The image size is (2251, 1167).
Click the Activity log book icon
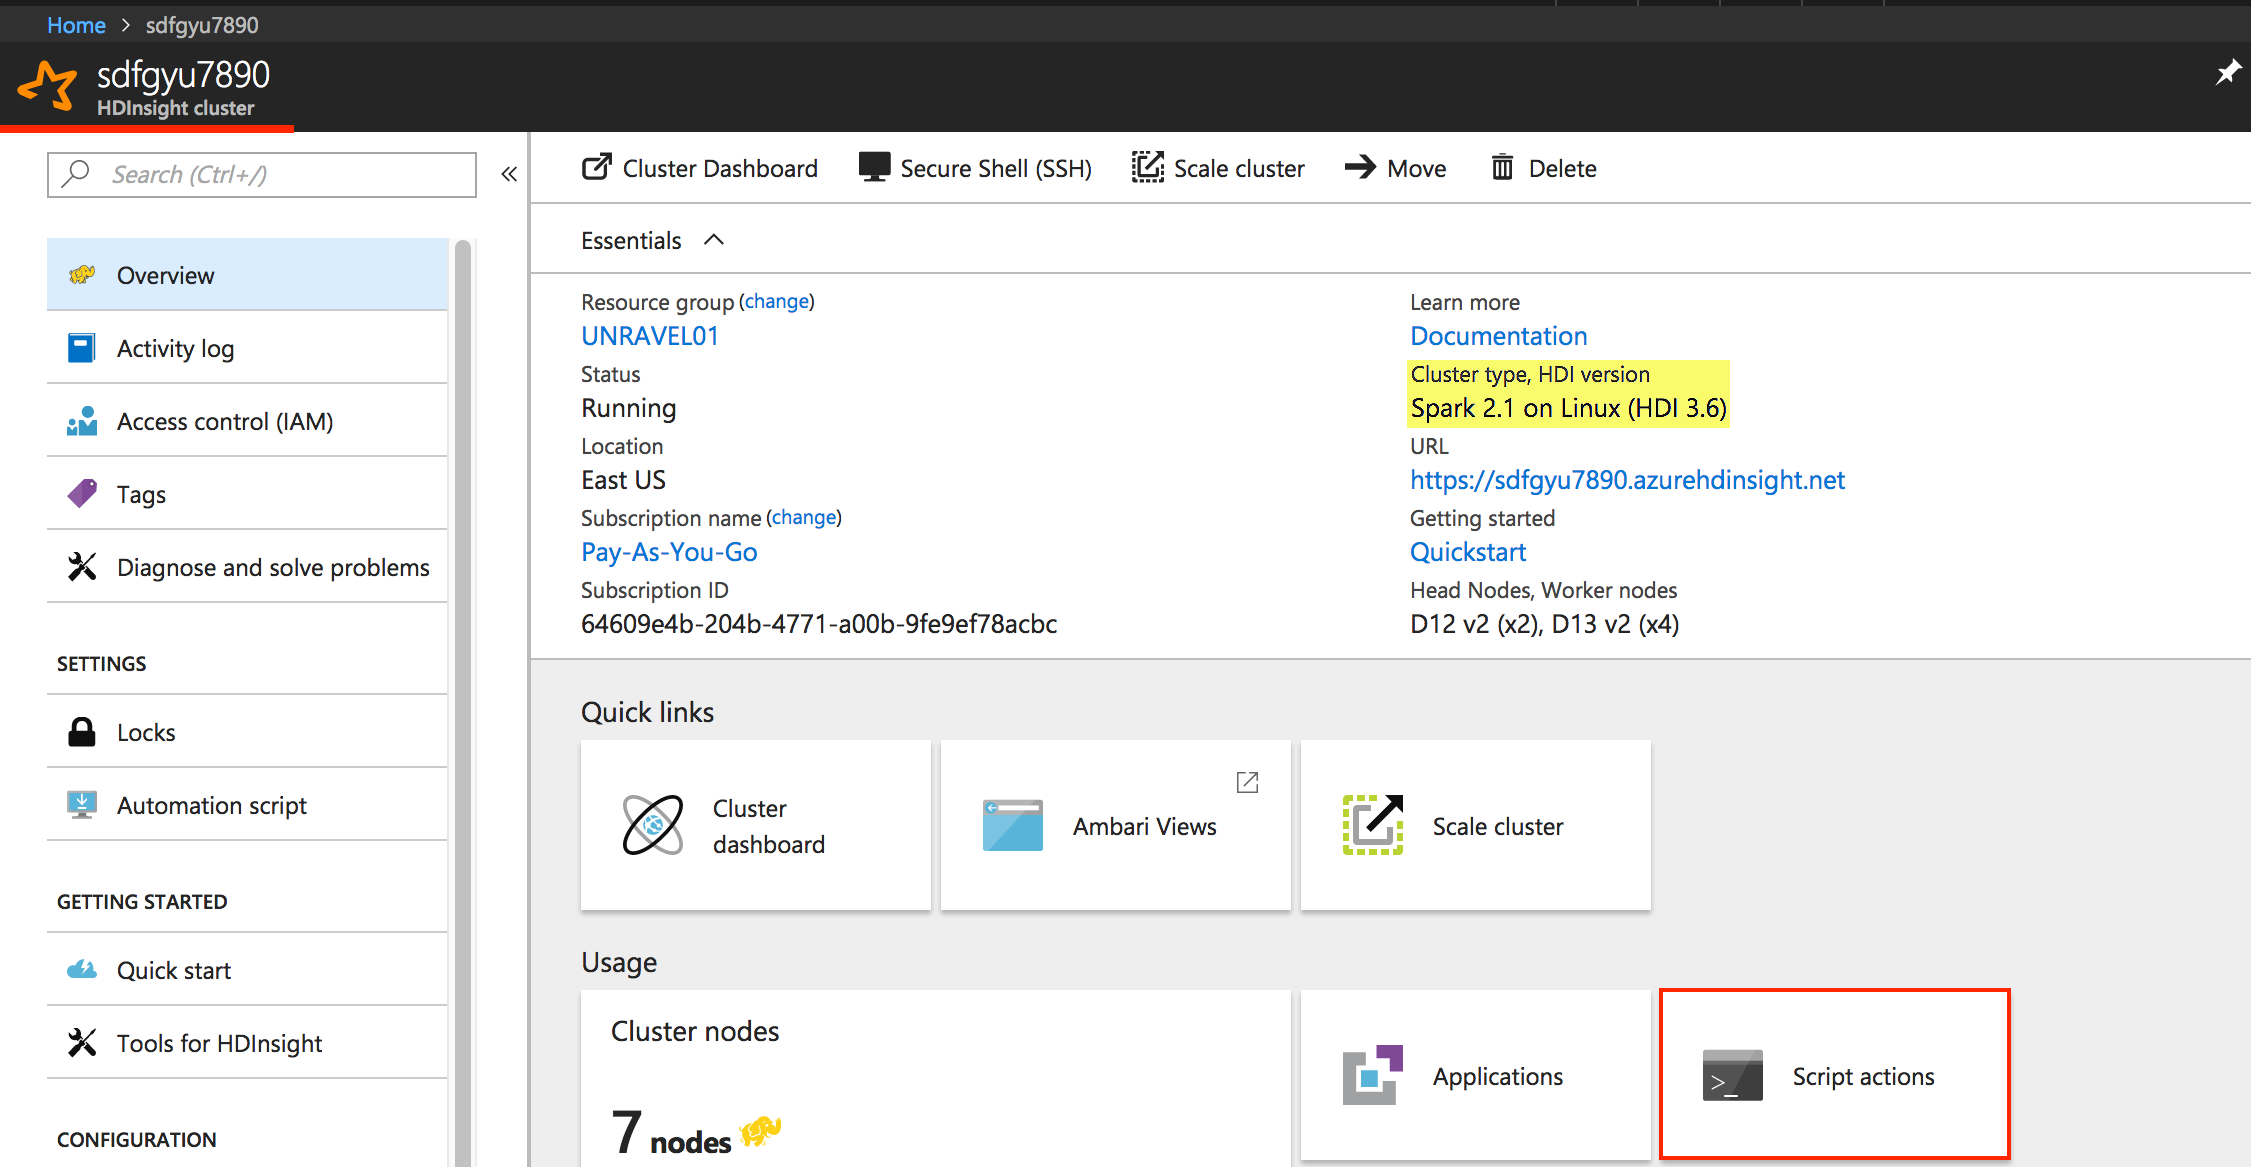tap(82, 348)
